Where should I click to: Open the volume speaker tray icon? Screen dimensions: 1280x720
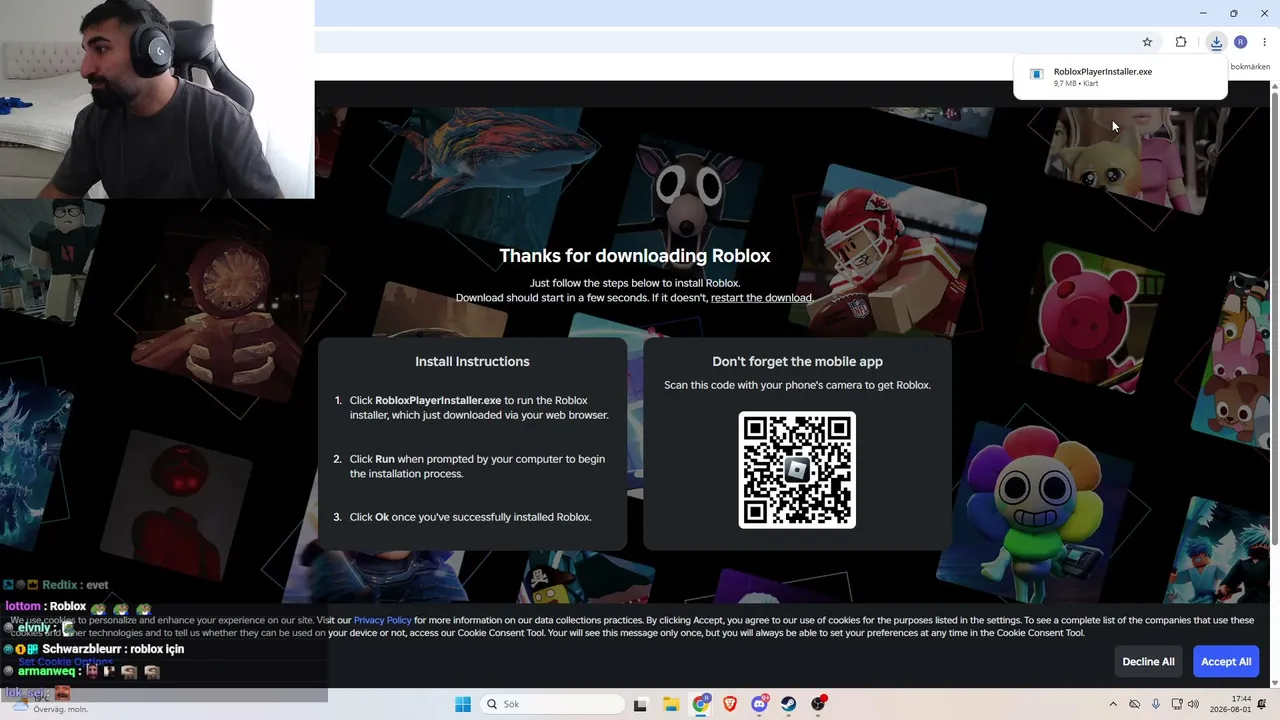tap(1193, 704)
